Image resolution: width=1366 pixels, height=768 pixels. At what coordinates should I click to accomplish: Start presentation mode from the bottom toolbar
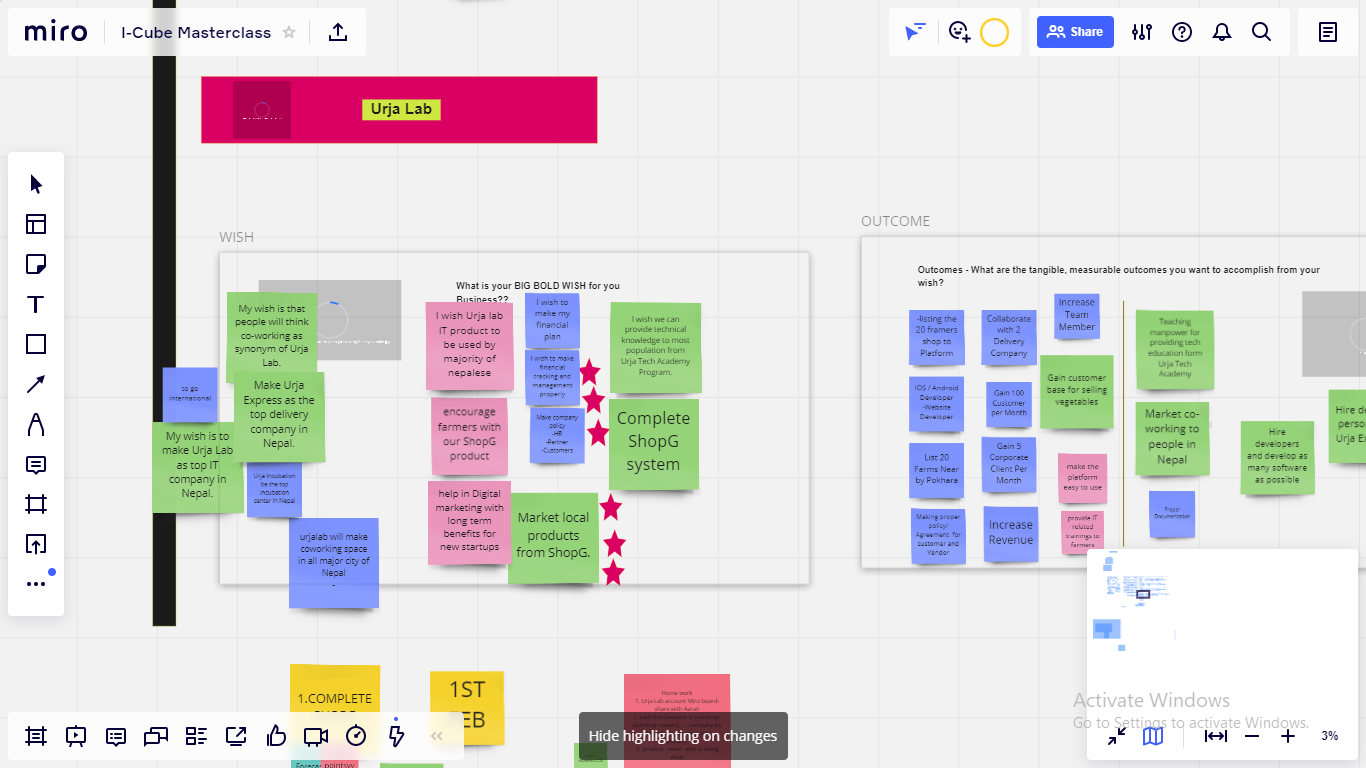pos(76,736)
